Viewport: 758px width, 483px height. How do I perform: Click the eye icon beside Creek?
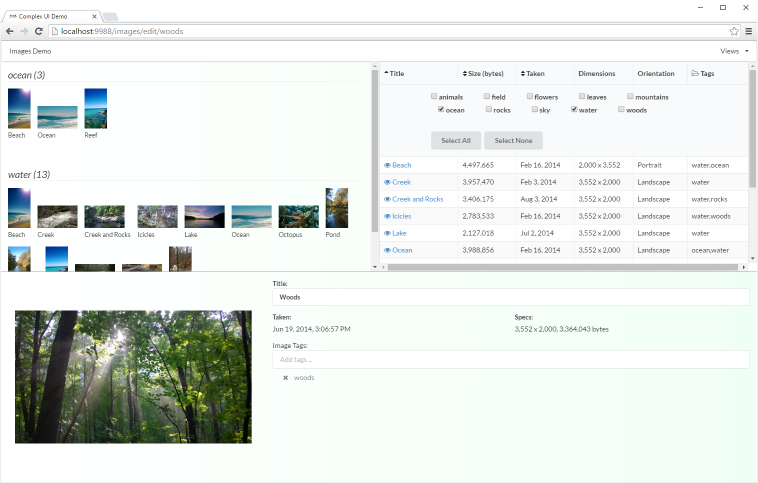click(x=387, y=182)
